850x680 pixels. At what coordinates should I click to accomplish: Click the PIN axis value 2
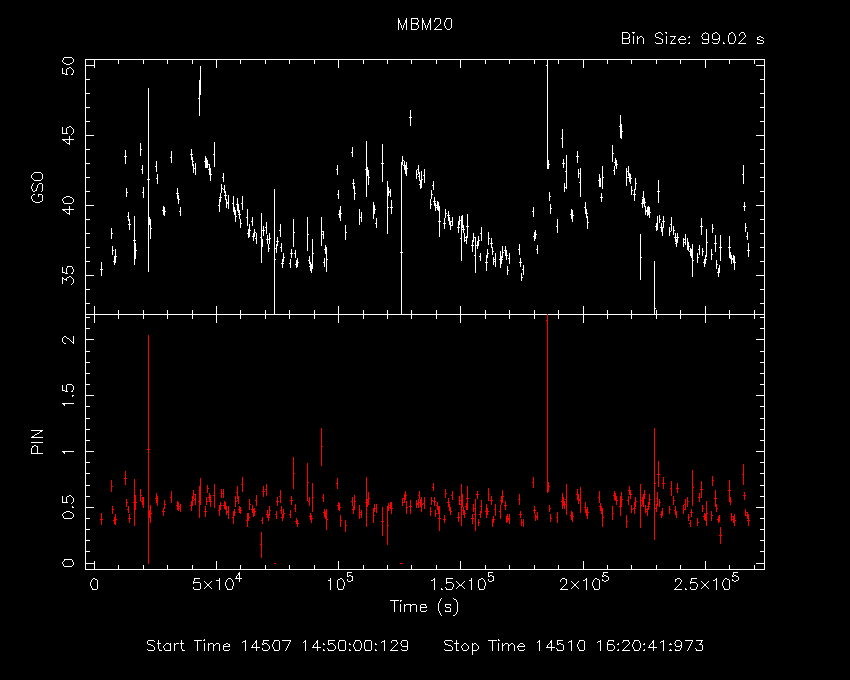coord(68,339)
